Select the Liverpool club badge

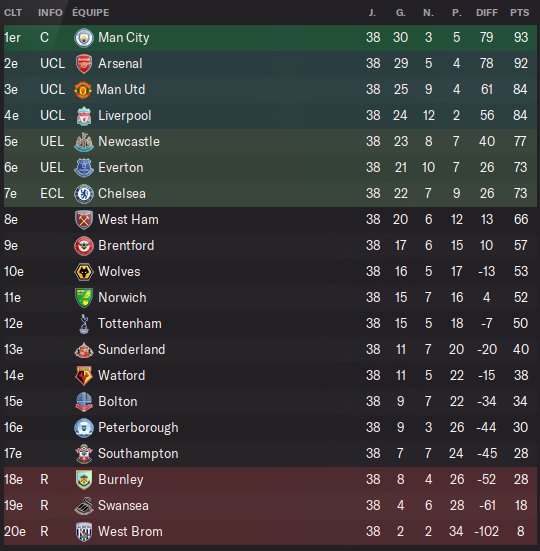(x=84, y=116)
